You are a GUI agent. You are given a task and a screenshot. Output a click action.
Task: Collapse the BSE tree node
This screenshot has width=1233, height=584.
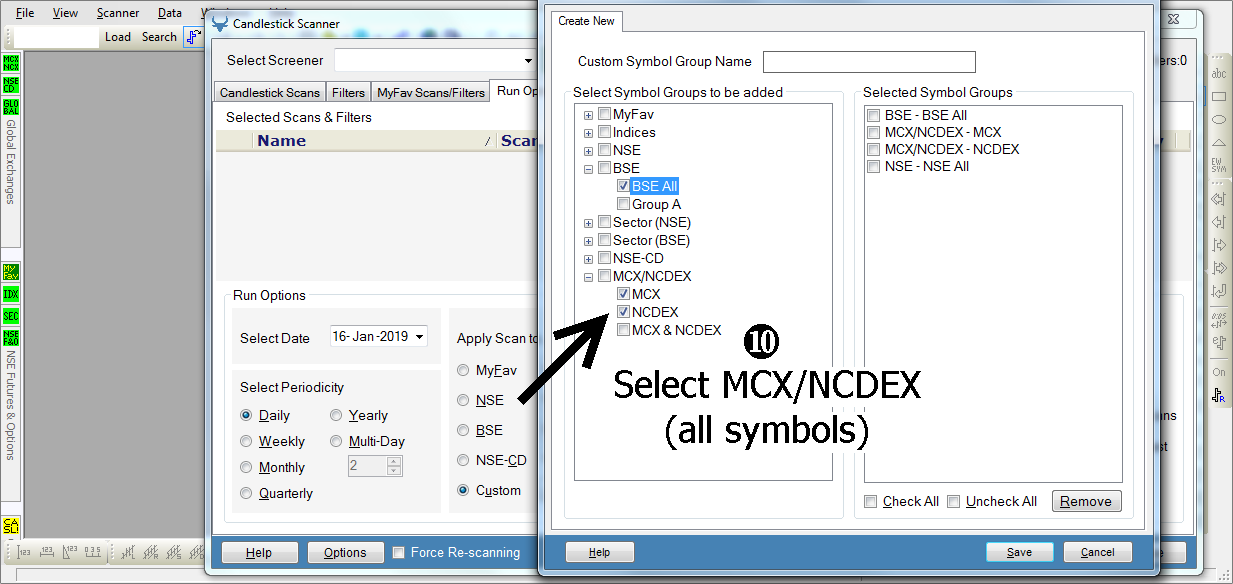point(589,169)
